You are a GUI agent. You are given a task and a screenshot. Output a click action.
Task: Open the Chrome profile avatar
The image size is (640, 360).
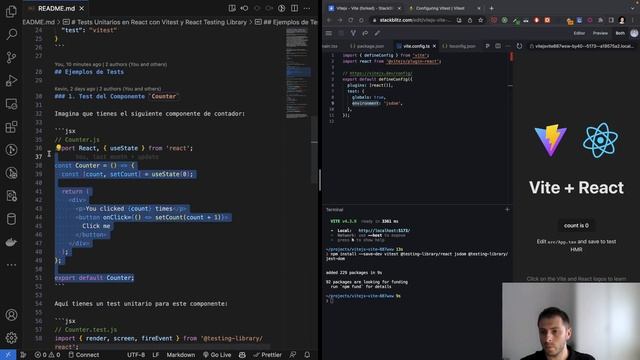622,20
